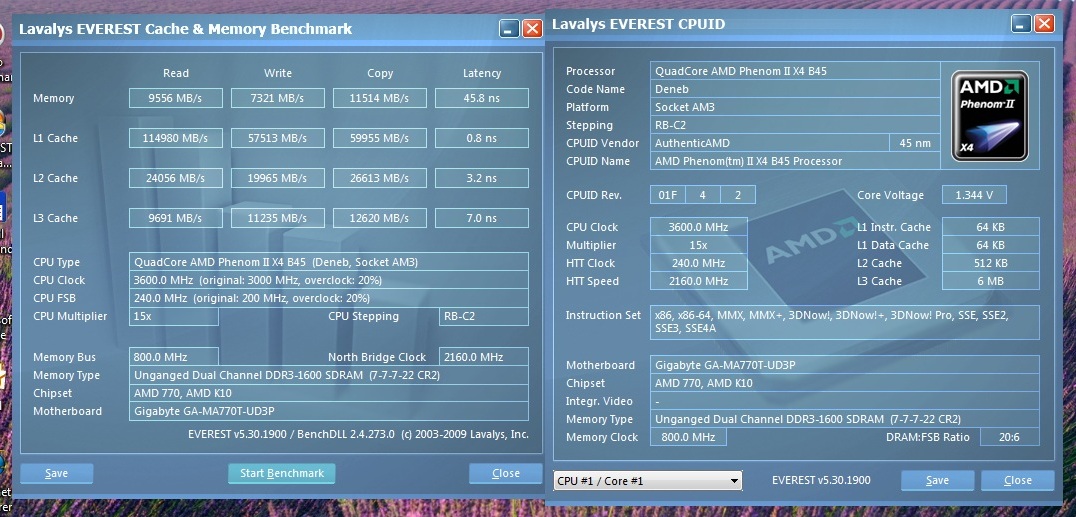Viewport: 1076px width, 517px height.
Task: Click Memory Bus 800.0 MHz field
Action: coord(174,357)
